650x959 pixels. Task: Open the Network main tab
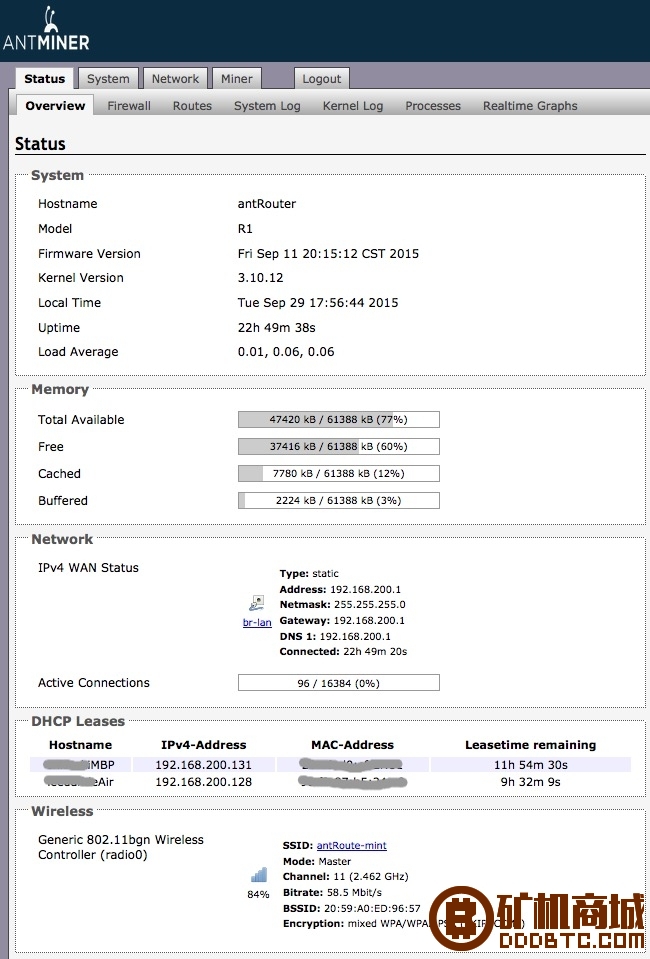175,79
